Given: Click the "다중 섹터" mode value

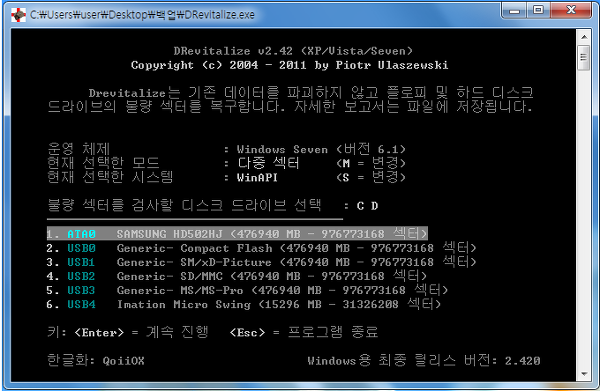Looking at the screenshot, I should [x=268, y=163].
